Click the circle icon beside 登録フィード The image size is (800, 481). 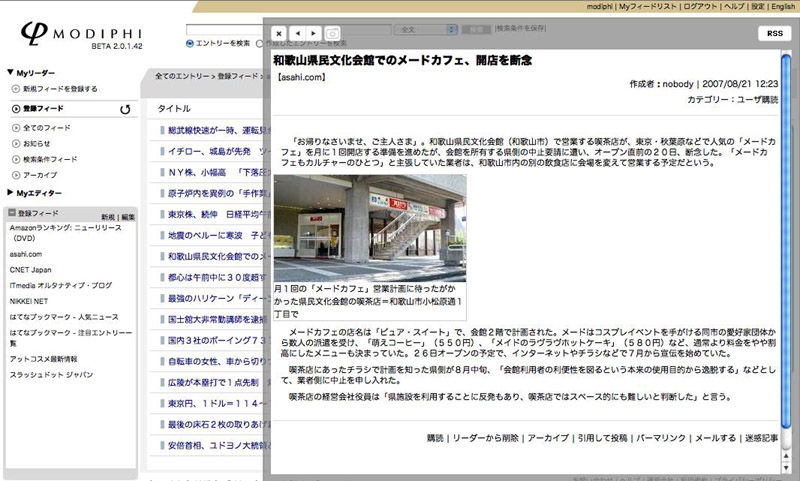16,109
